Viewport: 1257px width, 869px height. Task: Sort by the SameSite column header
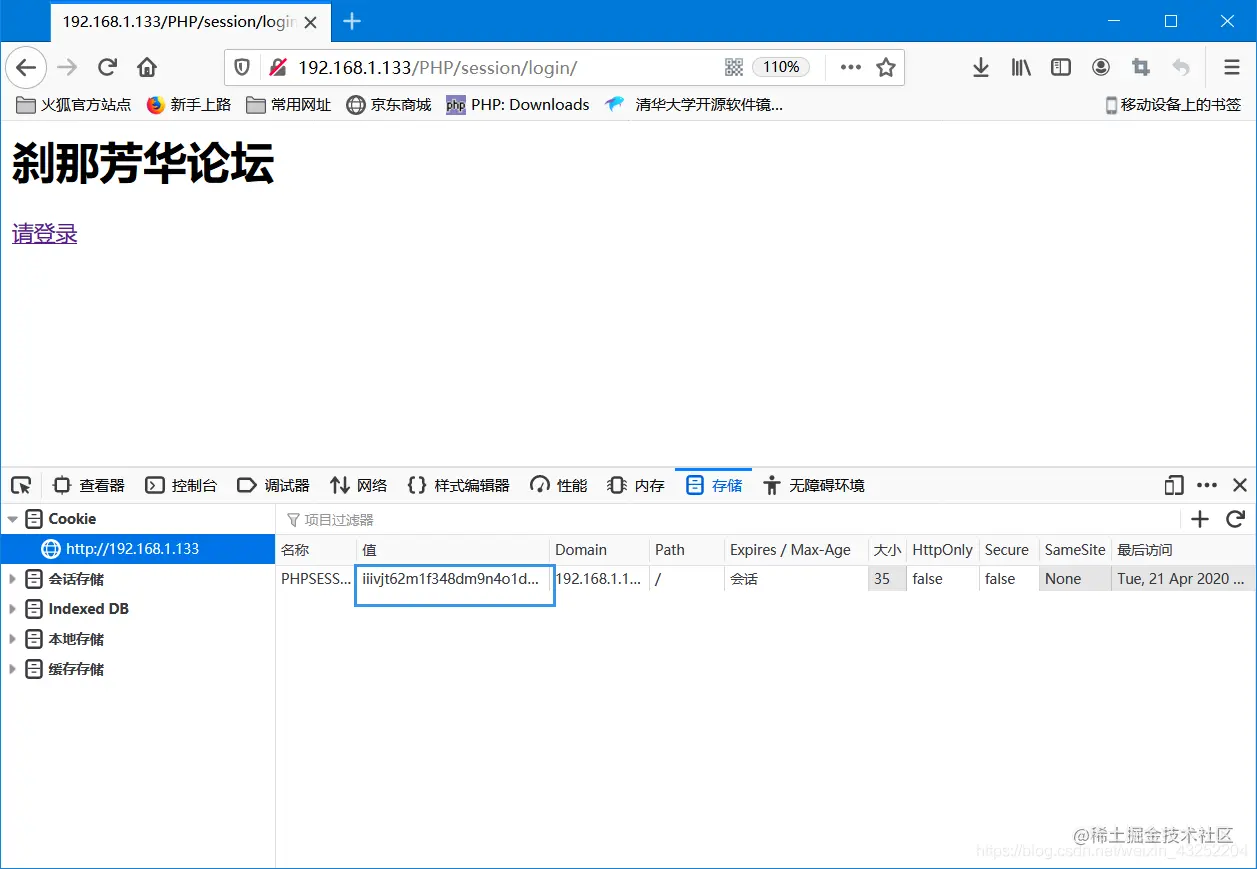[x=1075, y=550]
